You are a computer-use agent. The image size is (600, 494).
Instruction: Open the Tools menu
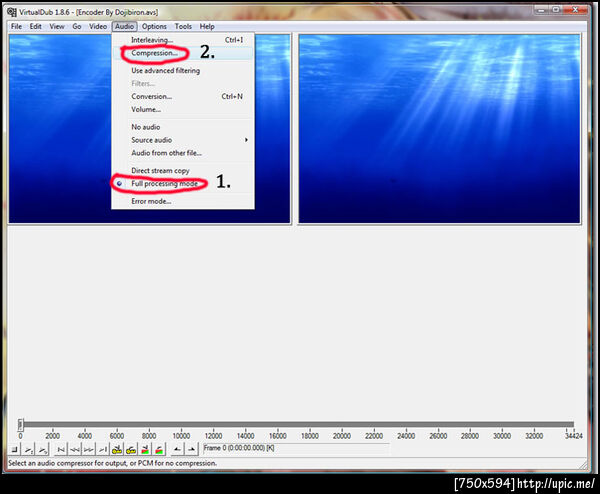pyautogui.click(x=183, y=26)
